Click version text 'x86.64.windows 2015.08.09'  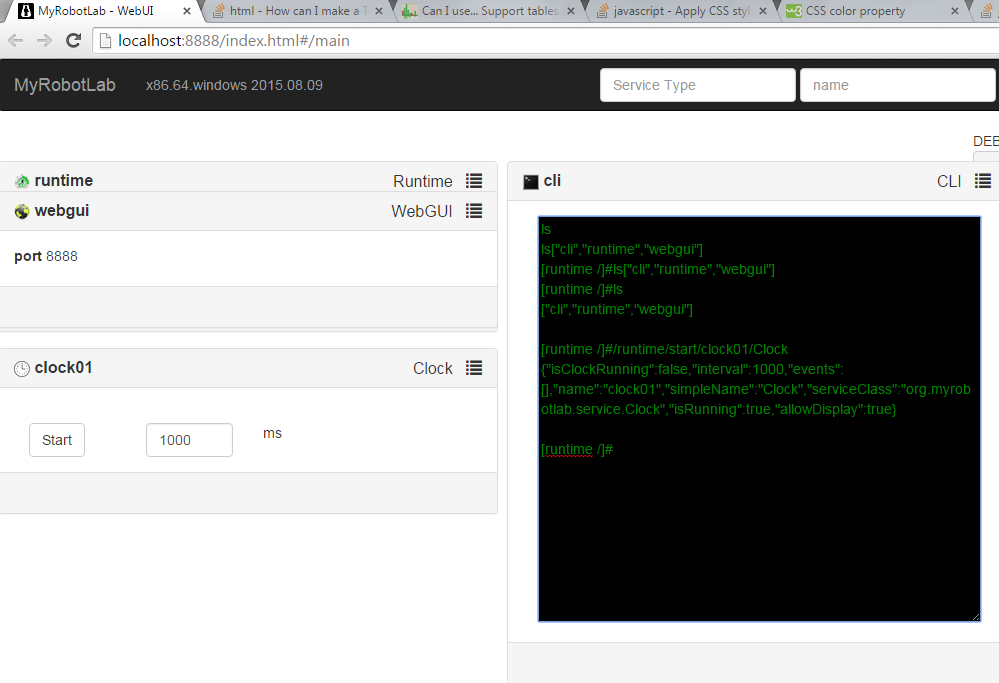[x=234, y=85]
